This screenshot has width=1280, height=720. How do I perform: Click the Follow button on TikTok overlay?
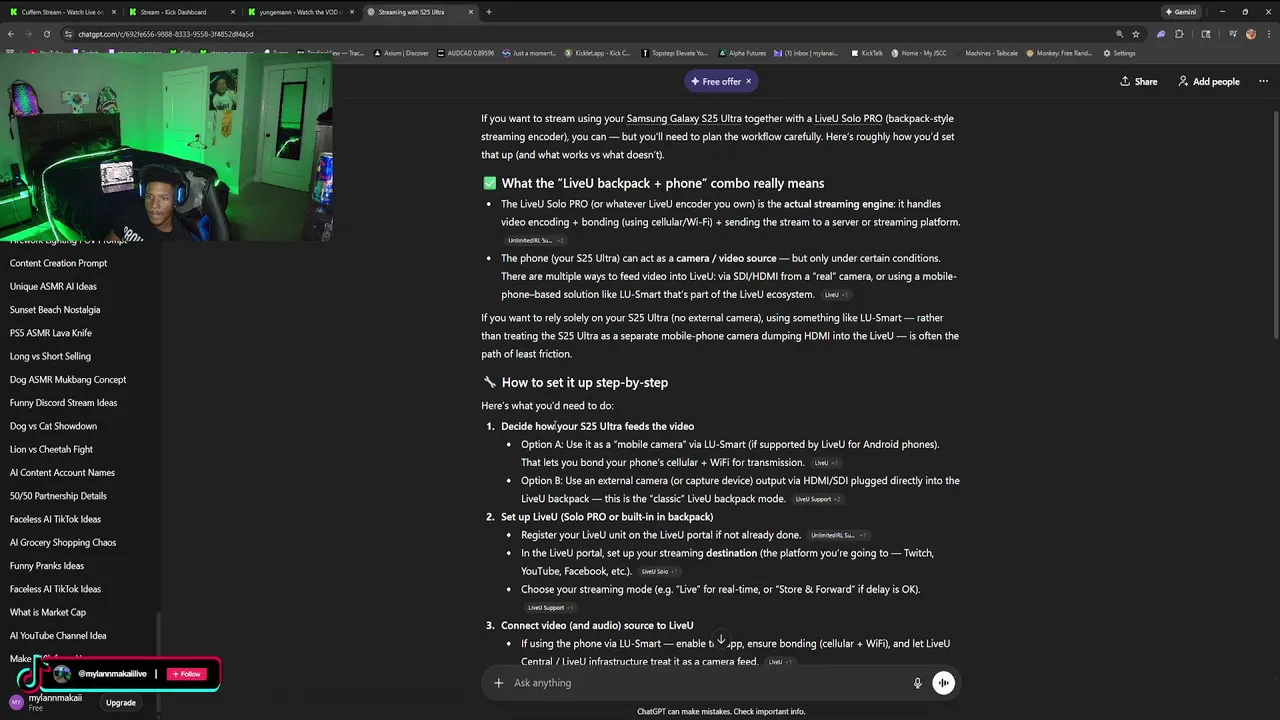tap(187, 674)
